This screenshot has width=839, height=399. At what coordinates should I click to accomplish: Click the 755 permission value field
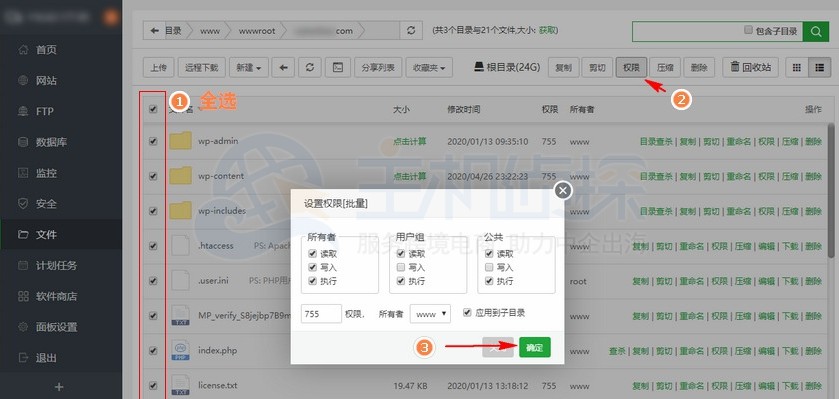click(321, 314)
